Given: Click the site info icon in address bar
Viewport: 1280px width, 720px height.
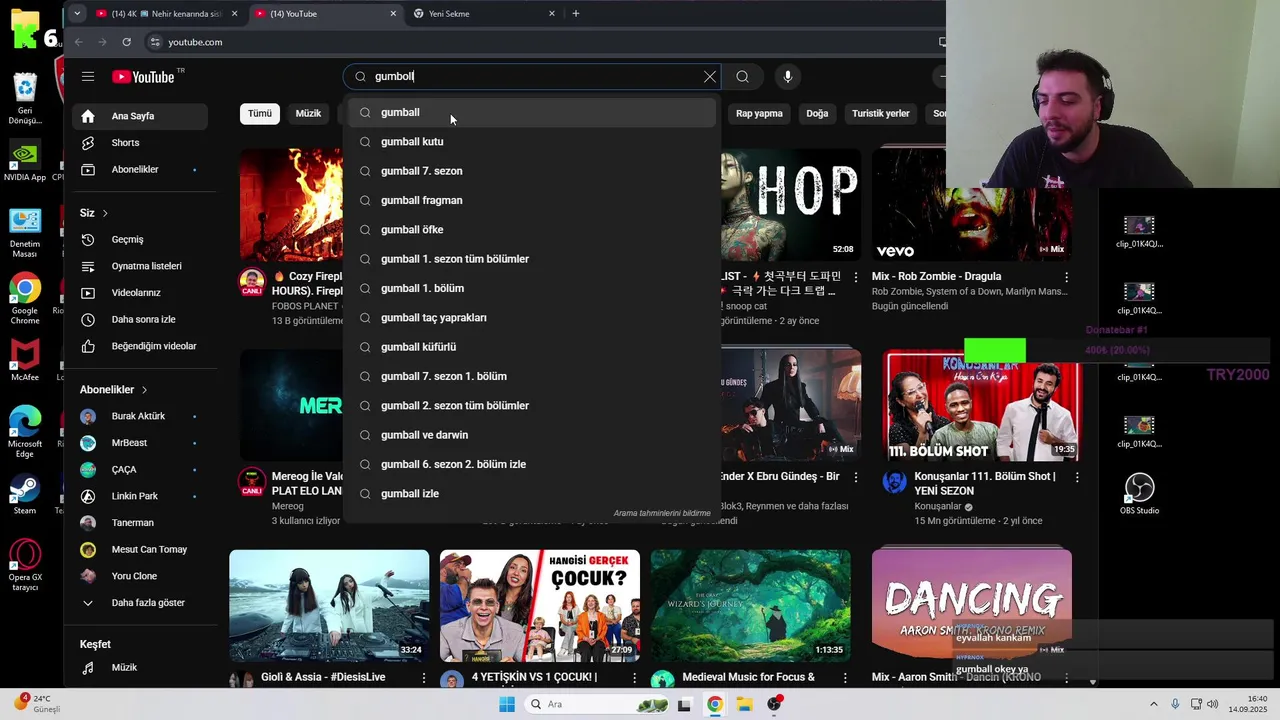Looking at the screenshot, I should tap(154, 42).
